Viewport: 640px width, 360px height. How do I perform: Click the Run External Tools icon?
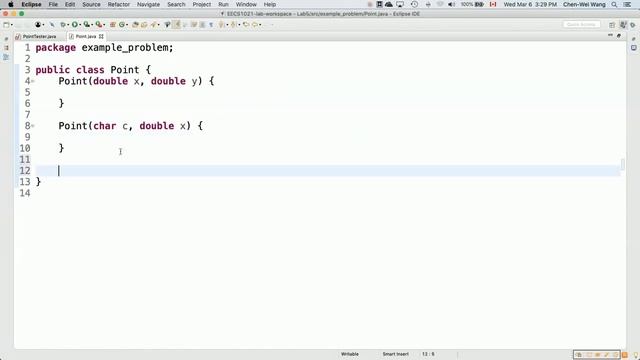(98, 24)
